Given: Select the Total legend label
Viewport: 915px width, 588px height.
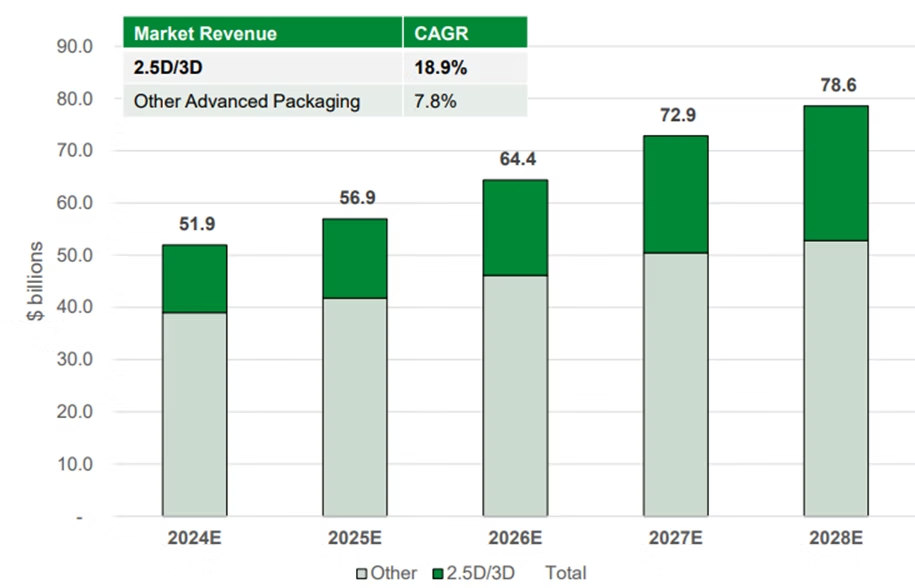Looking at the screenshot, I should tap(565, 573).
